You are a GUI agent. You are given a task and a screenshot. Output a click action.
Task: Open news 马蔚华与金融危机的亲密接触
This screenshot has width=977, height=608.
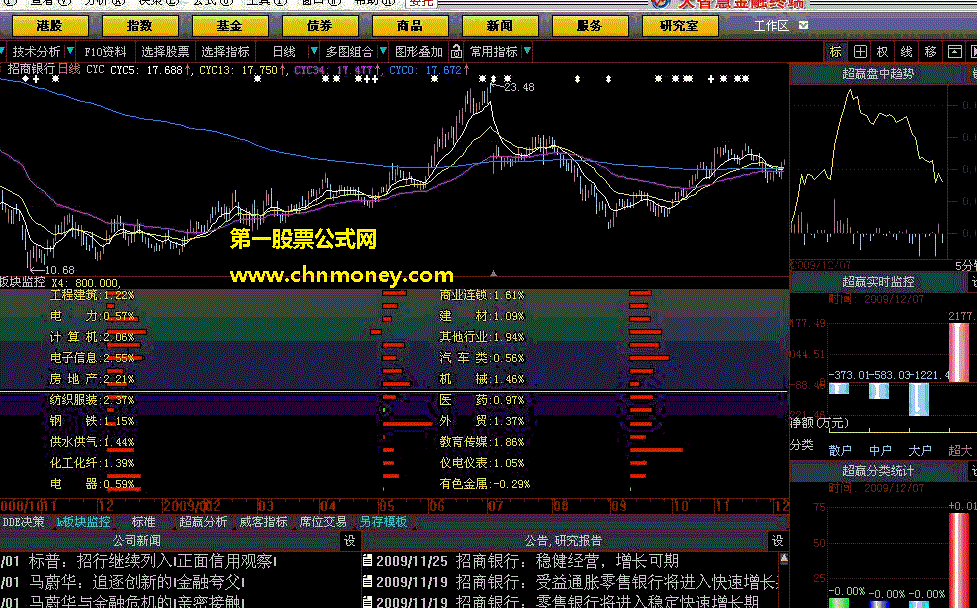[x=136, y=602]
